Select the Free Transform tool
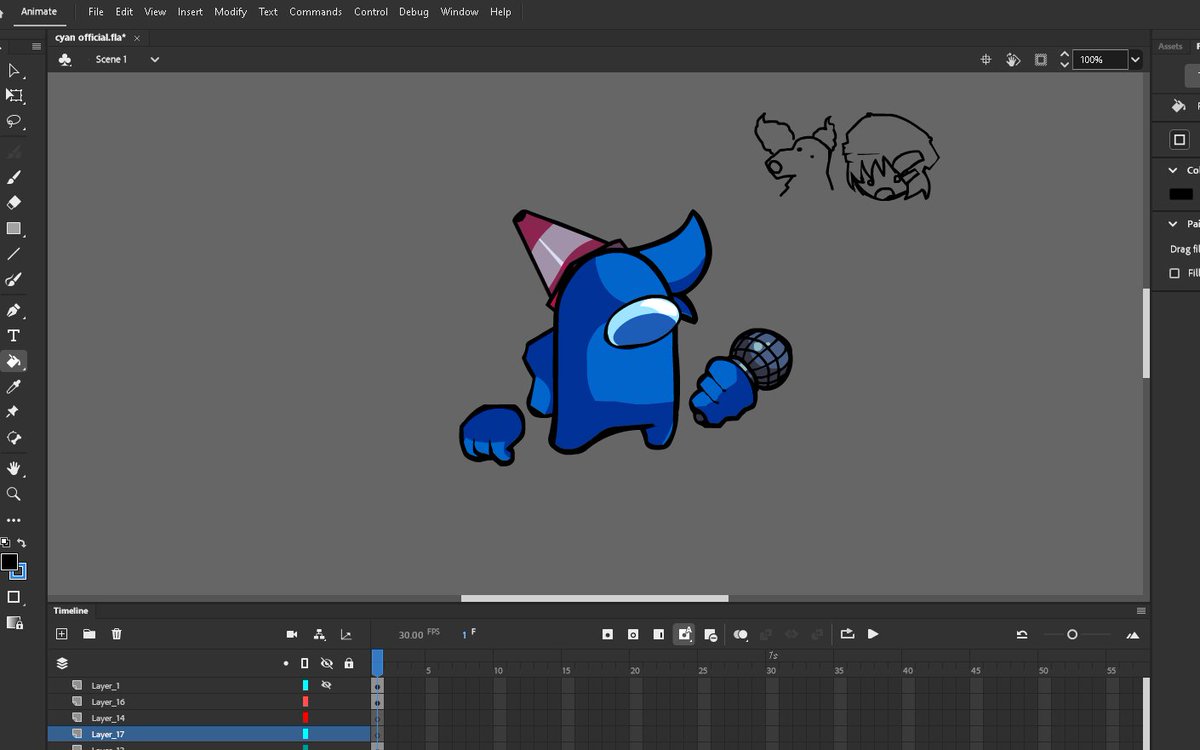The width and height of the screenshot is (1200, 750). point(14,96)
